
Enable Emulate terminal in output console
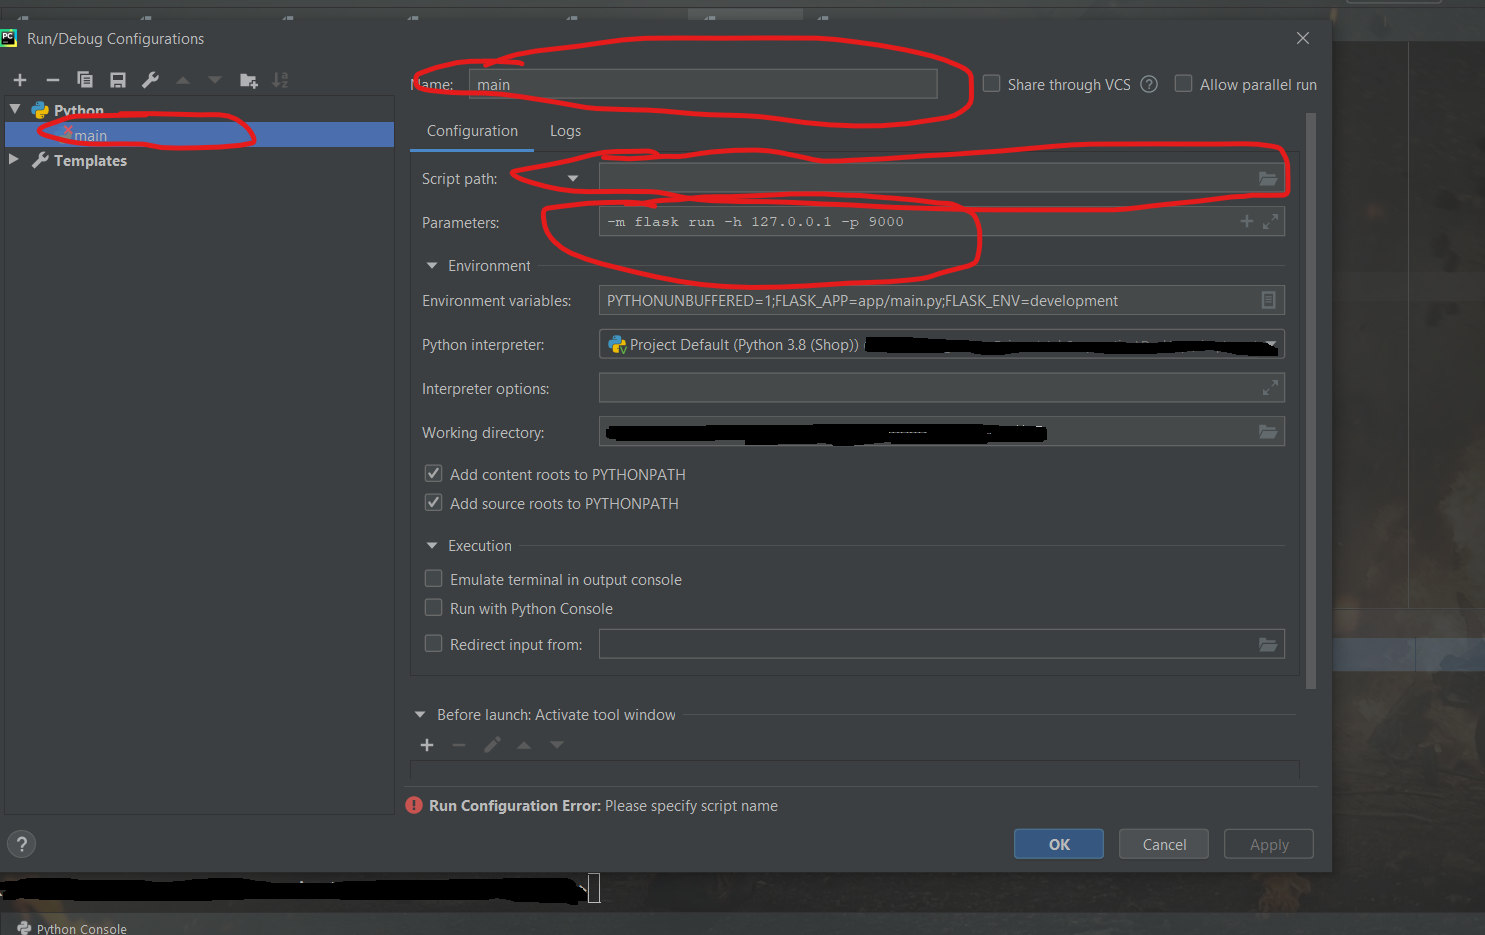tap(434, 579)
